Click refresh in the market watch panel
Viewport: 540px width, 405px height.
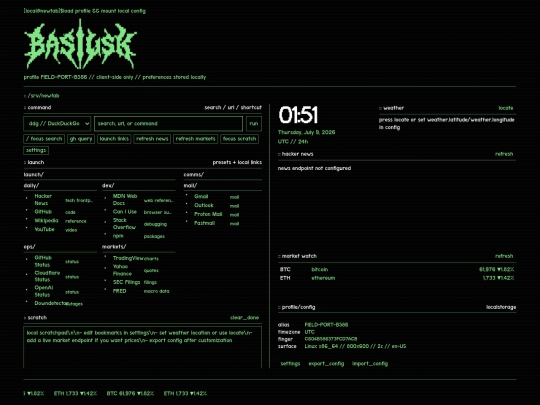point(504,256)
